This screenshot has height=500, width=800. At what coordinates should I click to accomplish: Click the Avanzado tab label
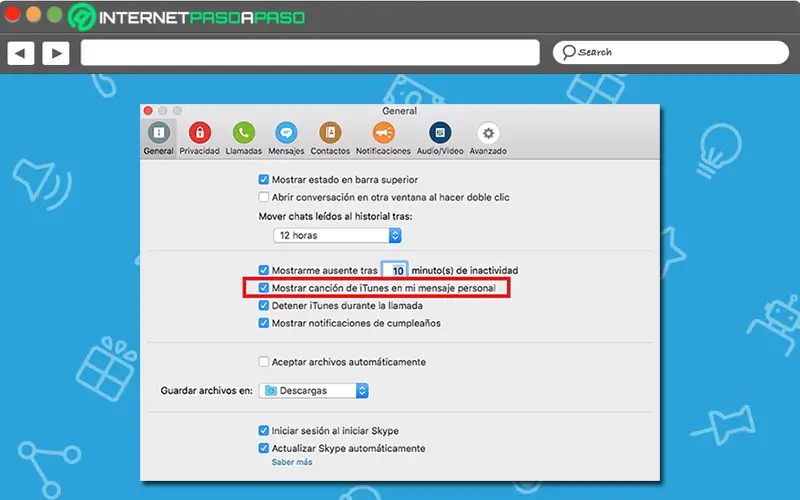point(488,151)
